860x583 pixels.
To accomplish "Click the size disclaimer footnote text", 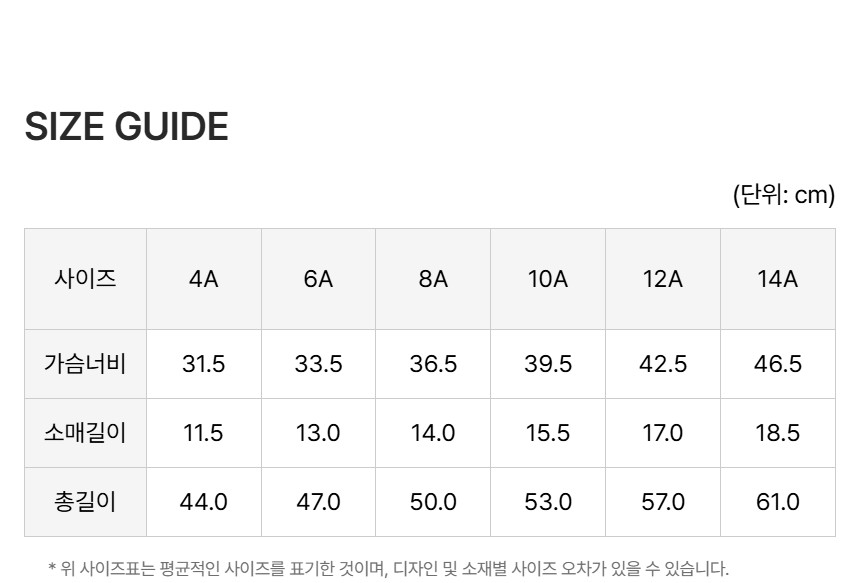I will coord(388,569).
